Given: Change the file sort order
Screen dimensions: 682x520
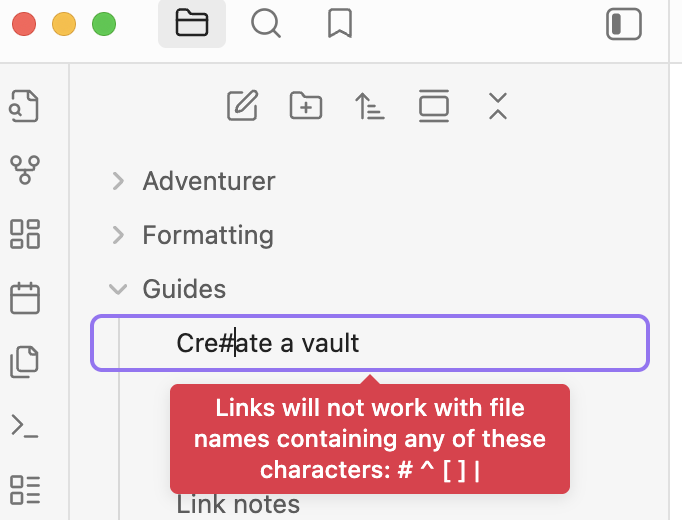Looking at the screenshot, I should click(370, 105).
